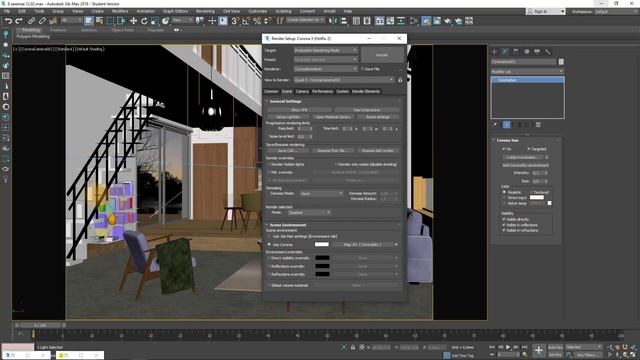
Task: Click the Redo arrow in main toolbar
Action: pos(19,21)
